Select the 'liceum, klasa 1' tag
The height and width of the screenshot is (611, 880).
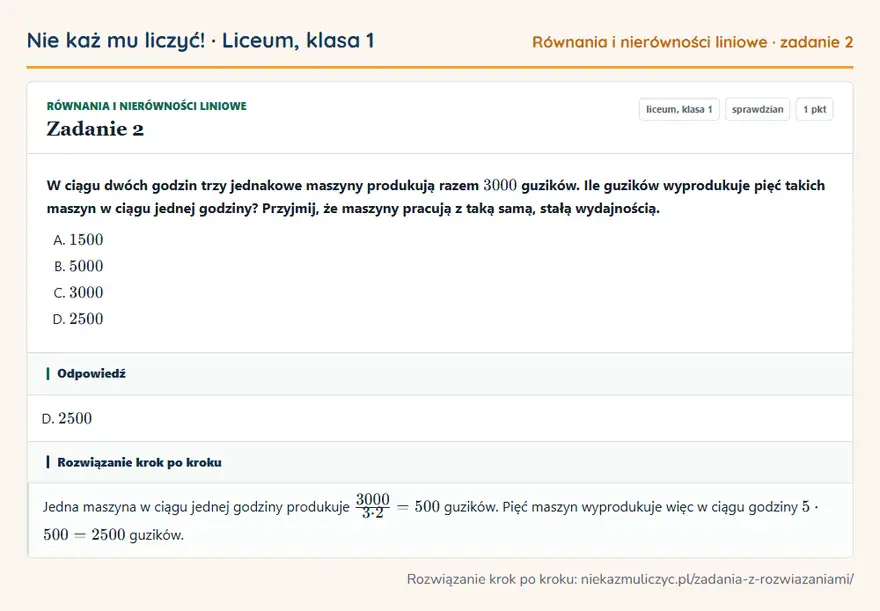pos(679,109)
